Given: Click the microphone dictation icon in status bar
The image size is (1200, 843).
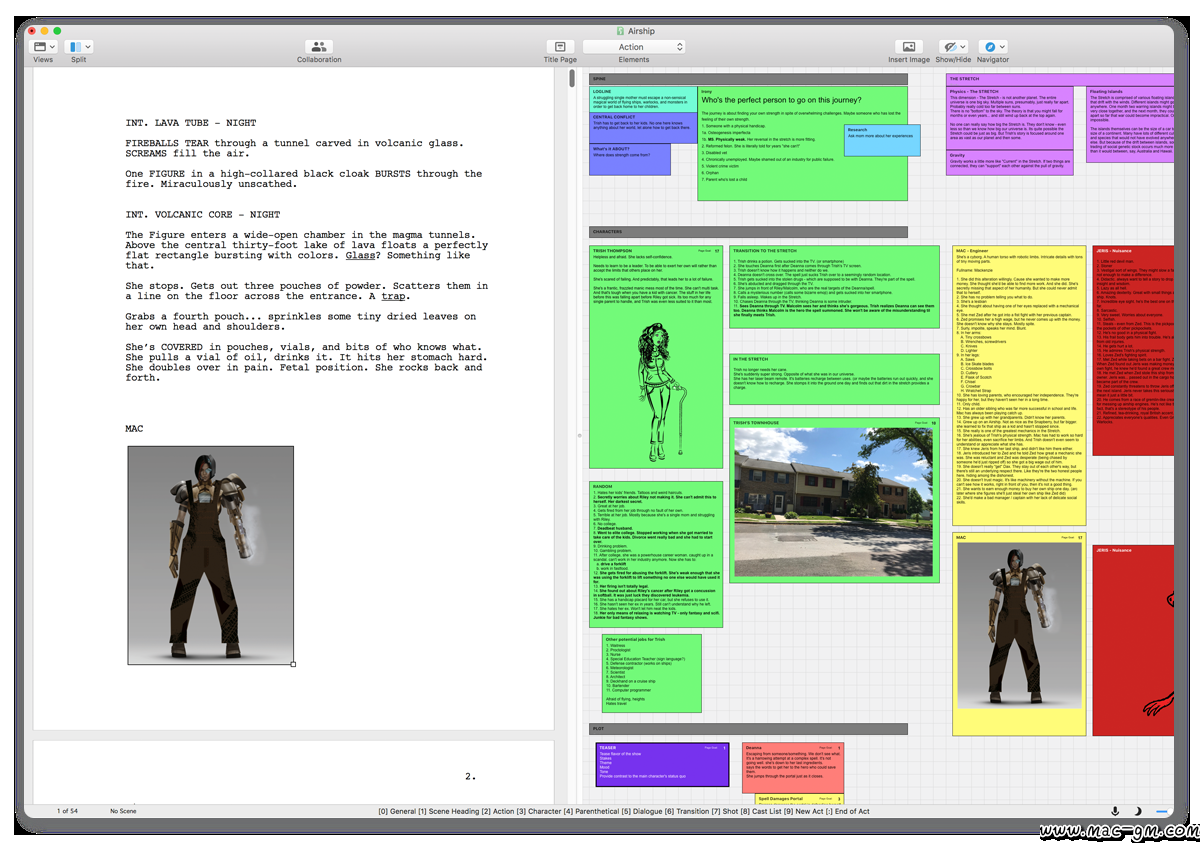Looking at the screenshot, I should pos(1116,811).
